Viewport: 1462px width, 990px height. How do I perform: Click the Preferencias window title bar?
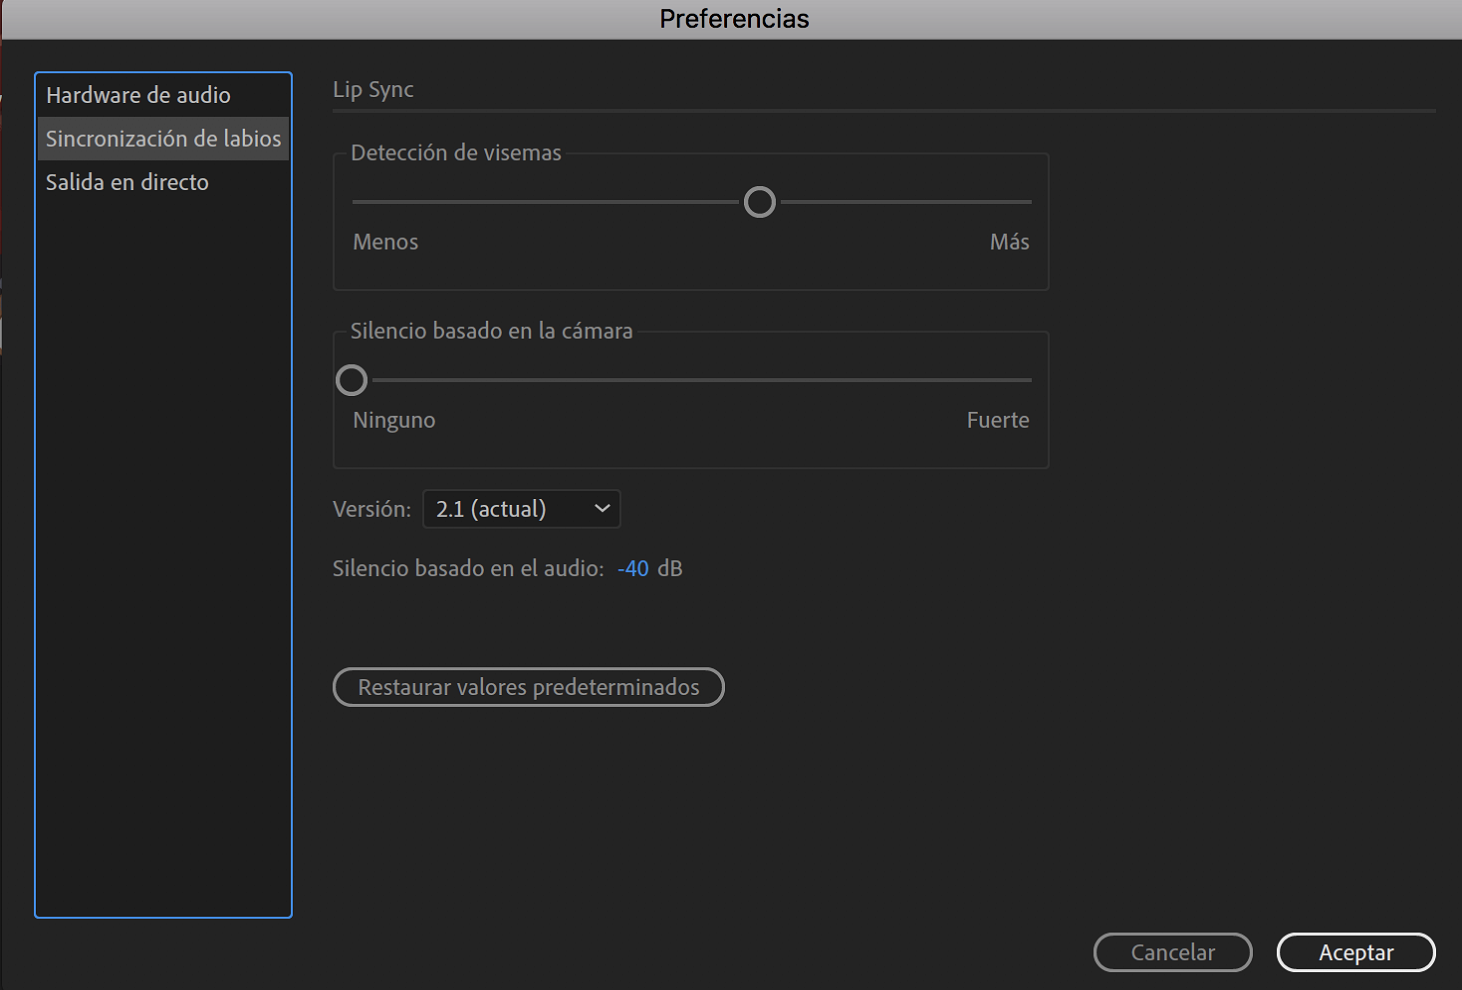pyautogui.click(x=734, y=19)
